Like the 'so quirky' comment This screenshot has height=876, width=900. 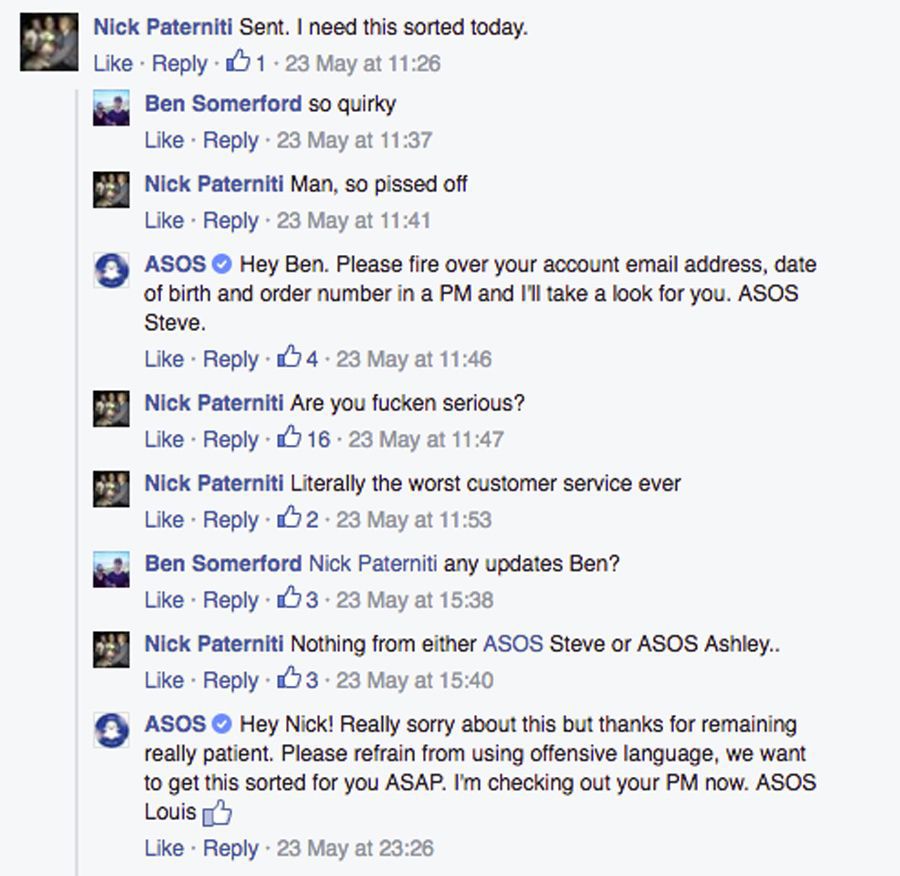(164, 140)
